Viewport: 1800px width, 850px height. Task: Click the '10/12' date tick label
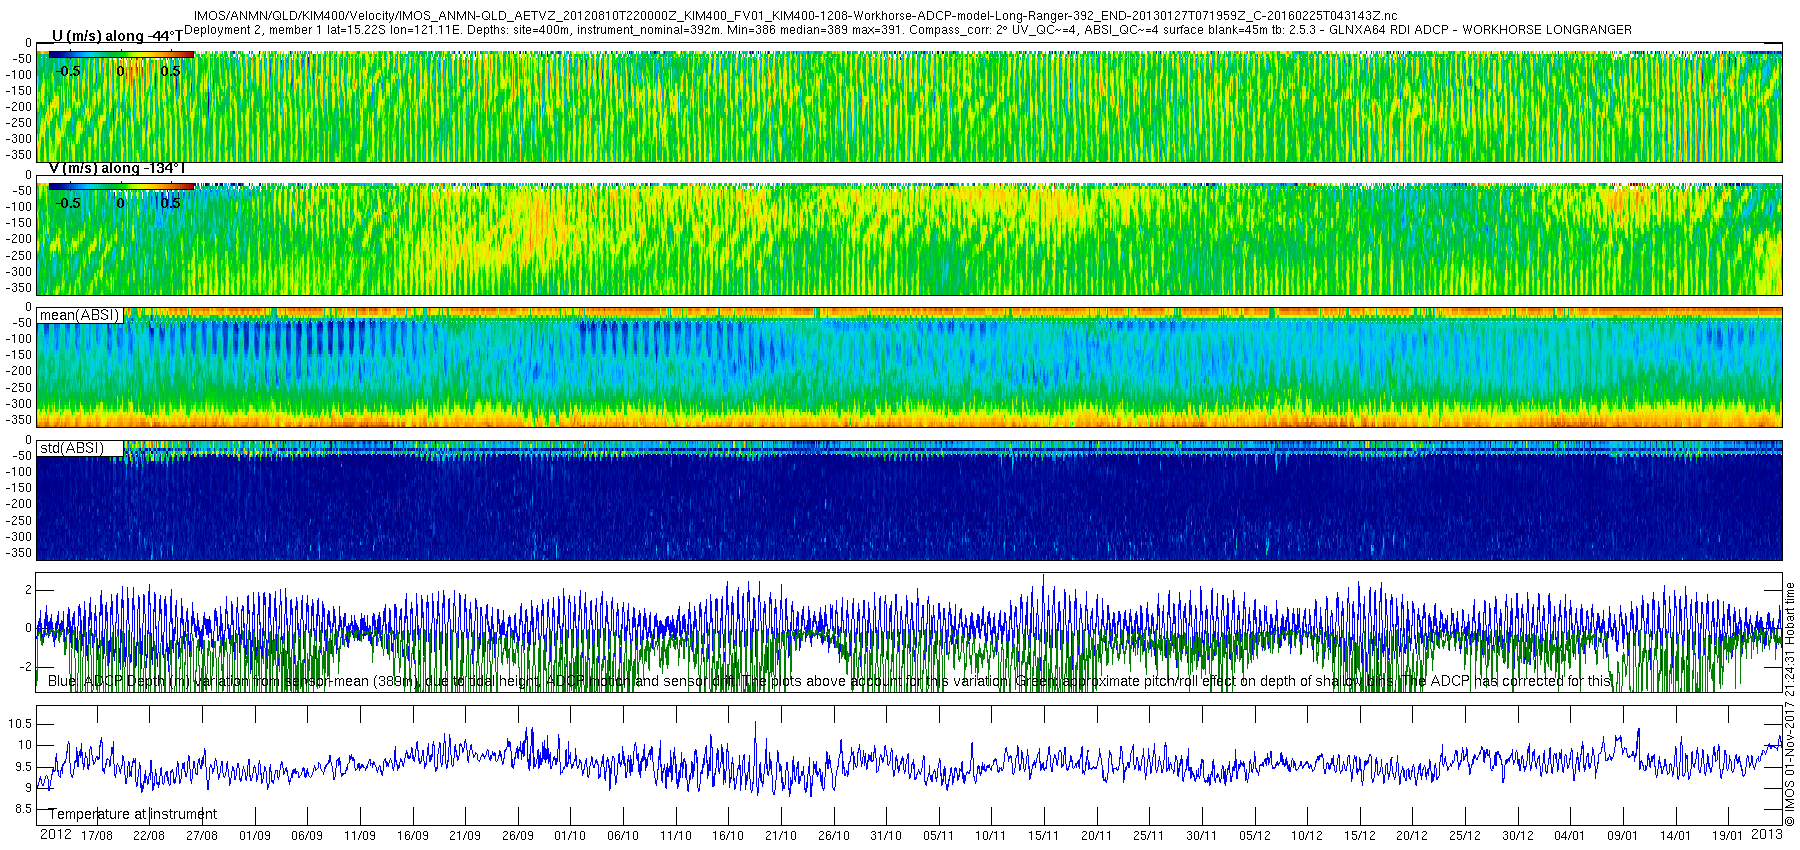[1307, 836]
